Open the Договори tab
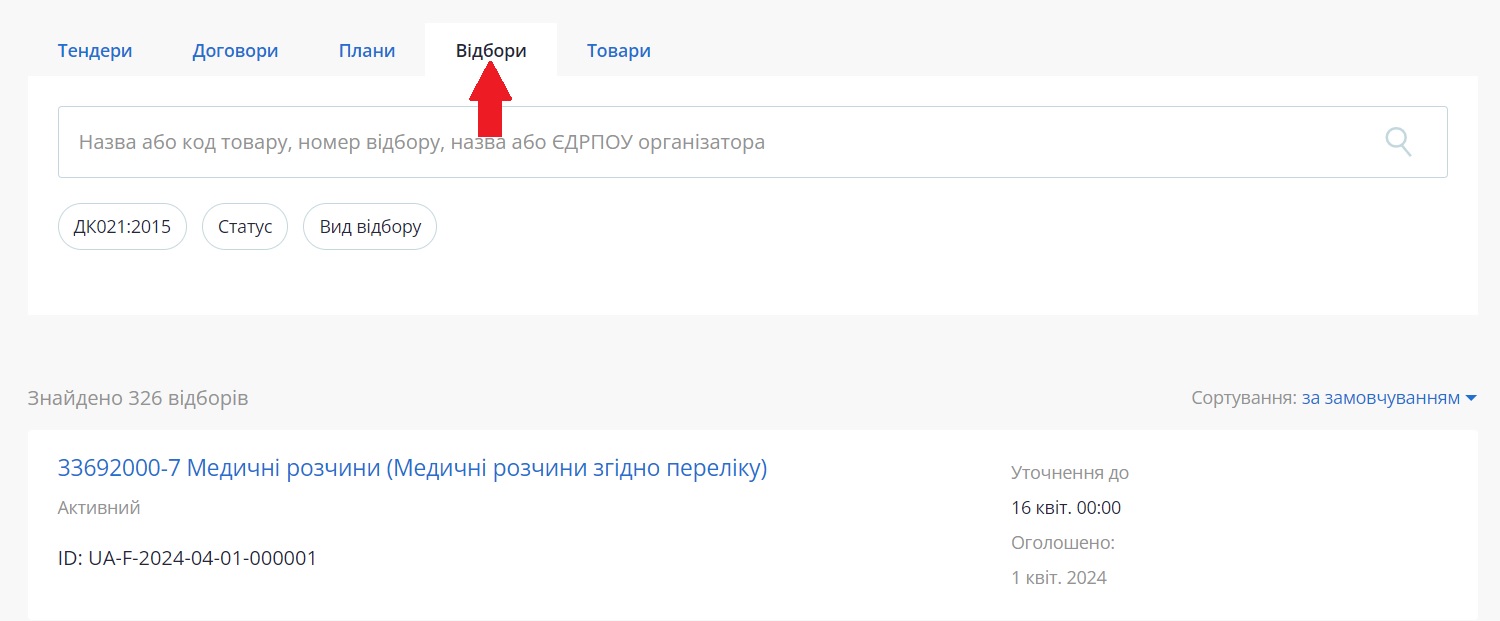1500x621 pixels. click(x=235, y=51)
